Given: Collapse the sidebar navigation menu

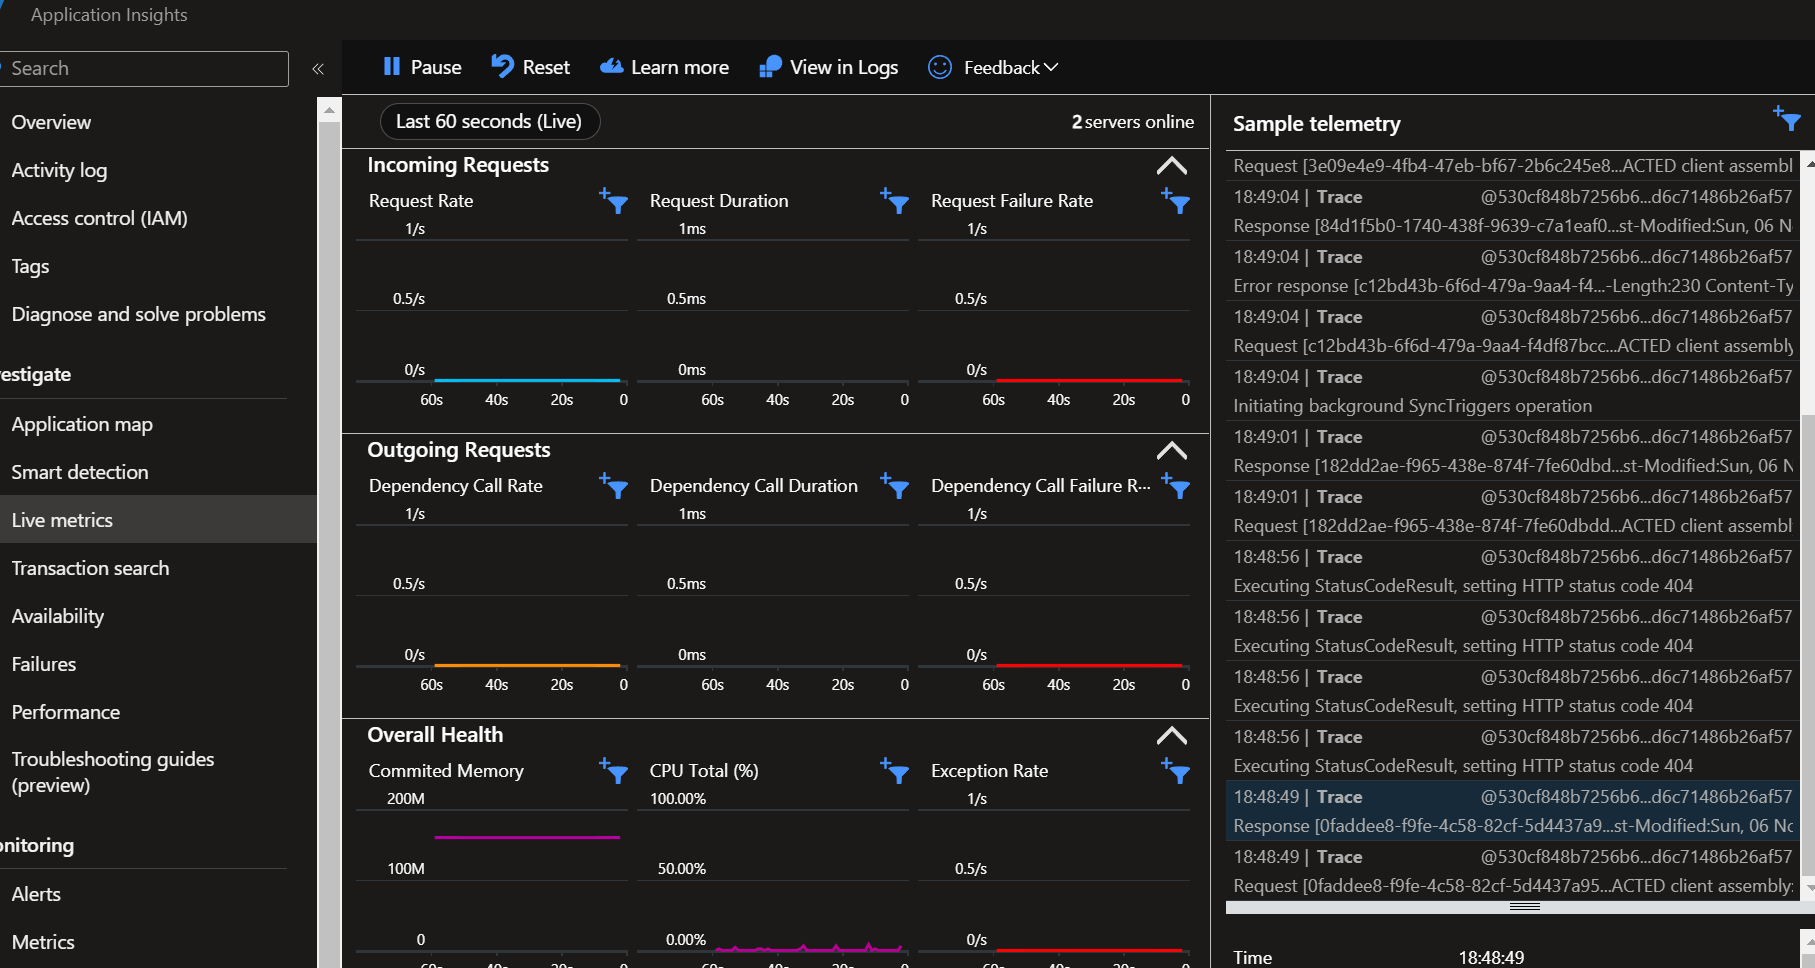Looking at the screenshot, I should click(318, 69).
